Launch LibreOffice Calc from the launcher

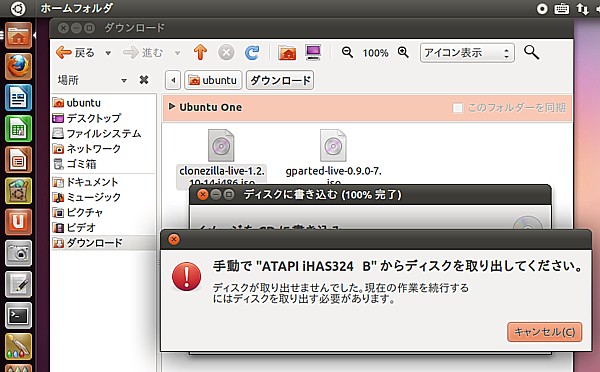[x=18, y=129]
